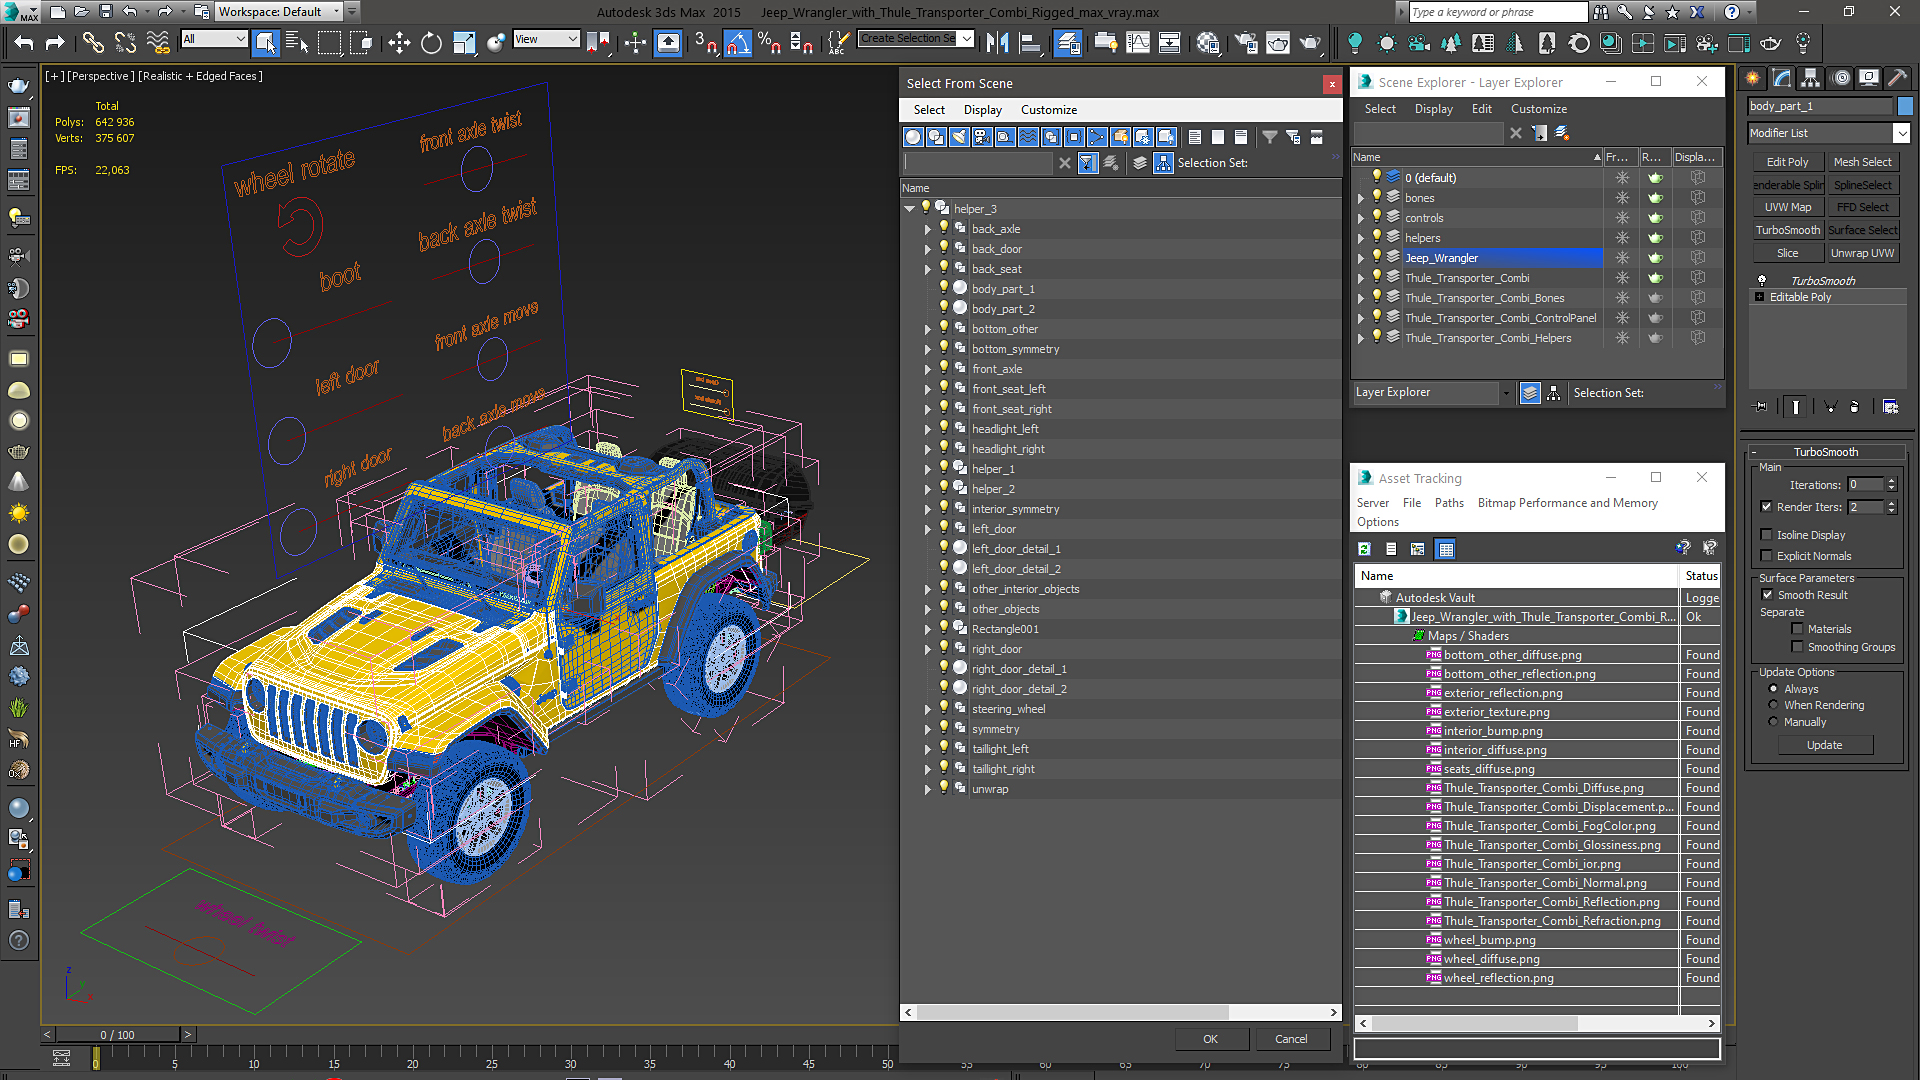The width and height of the screenshot is (1920, 1080).
Task: Open the selection filter All dropdown
Action: [x=214, y=39]
